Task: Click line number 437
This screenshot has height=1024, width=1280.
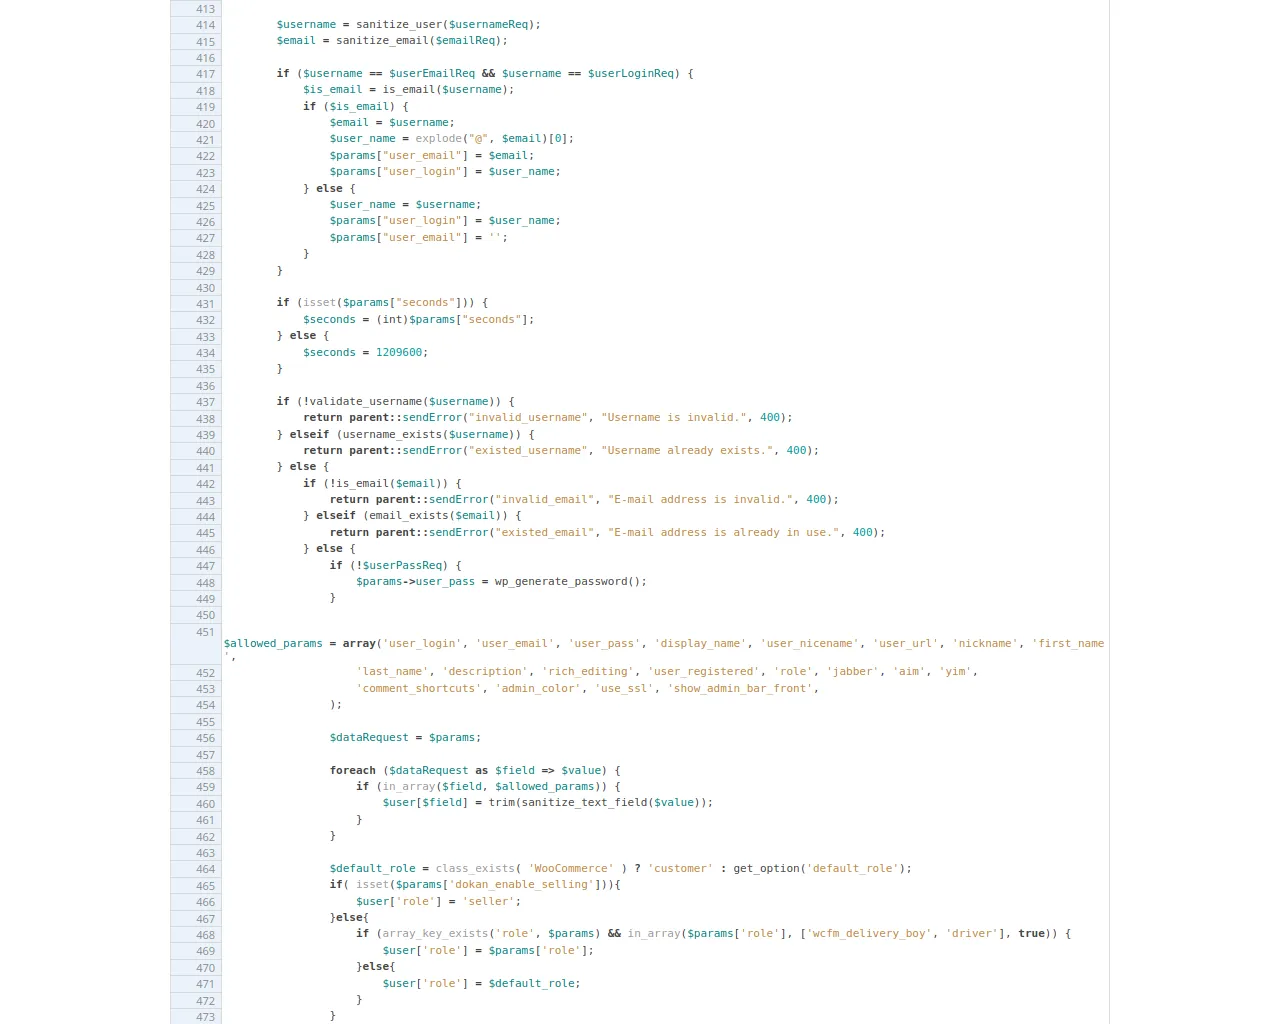Action: pos(205,402)
